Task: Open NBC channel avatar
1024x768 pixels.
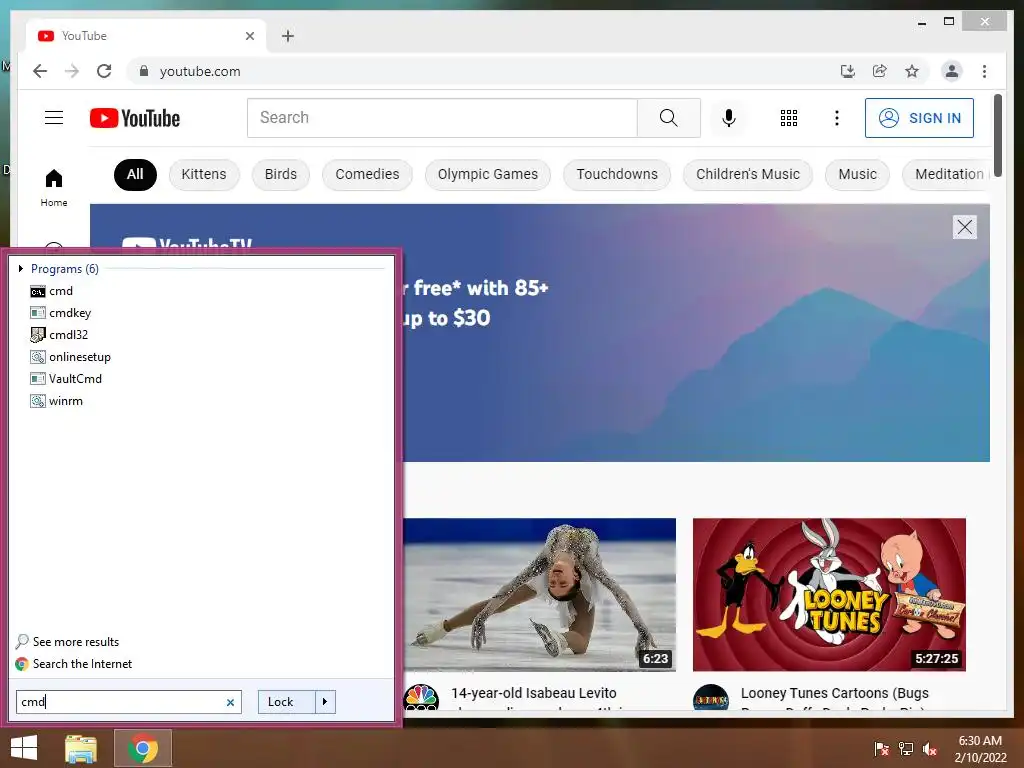Action: click(x=421, y=697)
